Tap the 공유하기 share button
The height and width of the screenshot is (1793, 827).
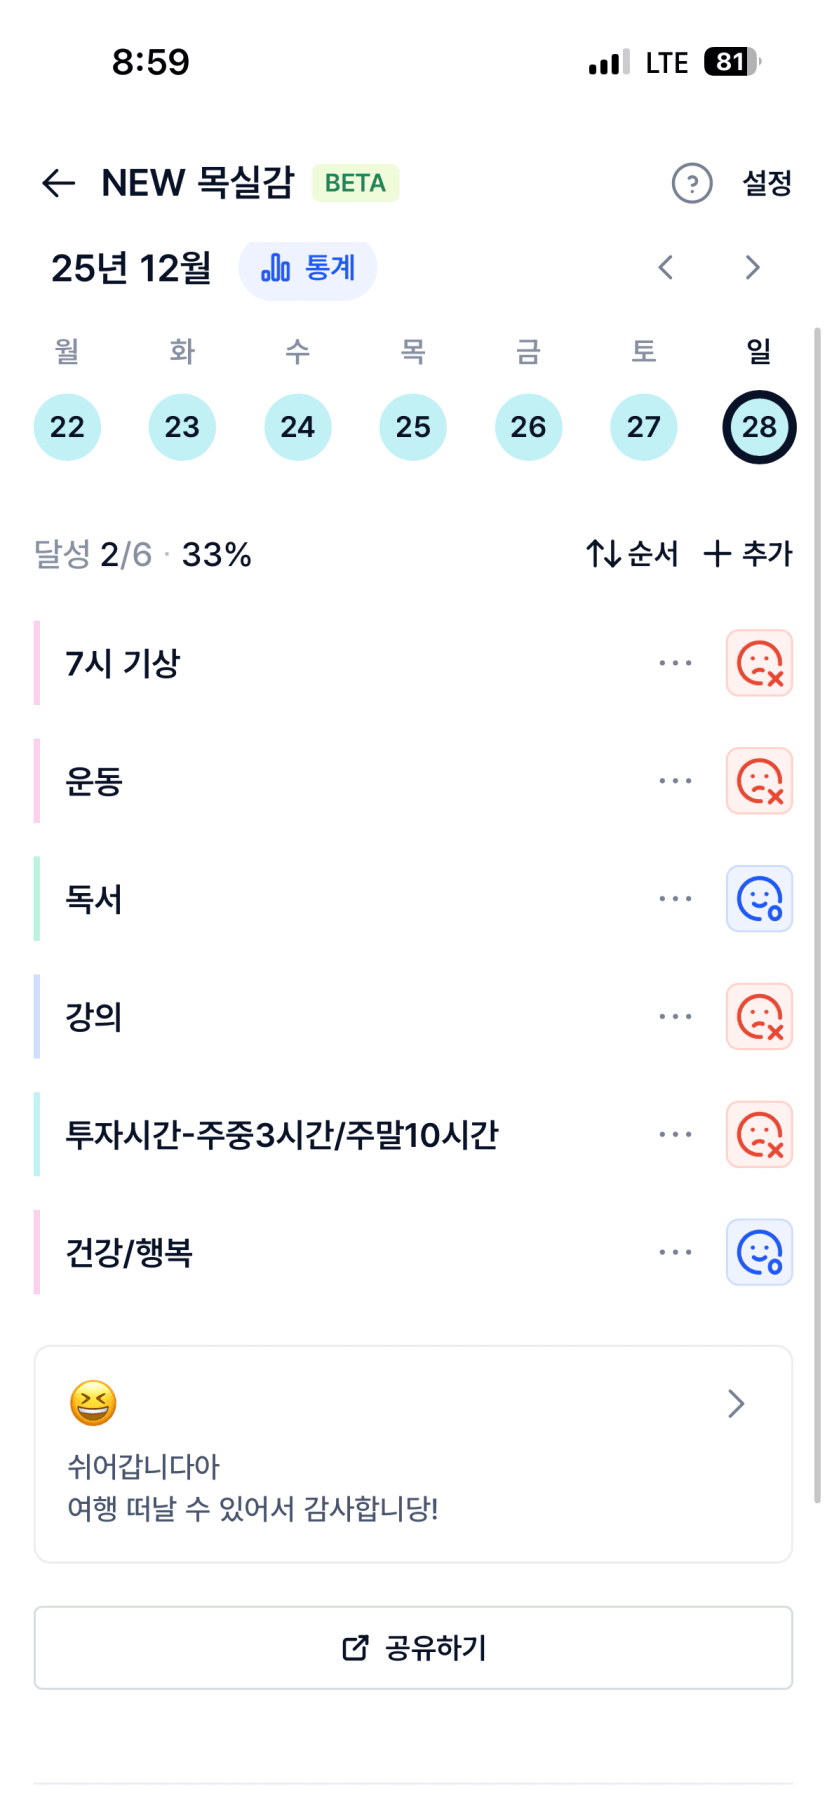click(413, 1648)
